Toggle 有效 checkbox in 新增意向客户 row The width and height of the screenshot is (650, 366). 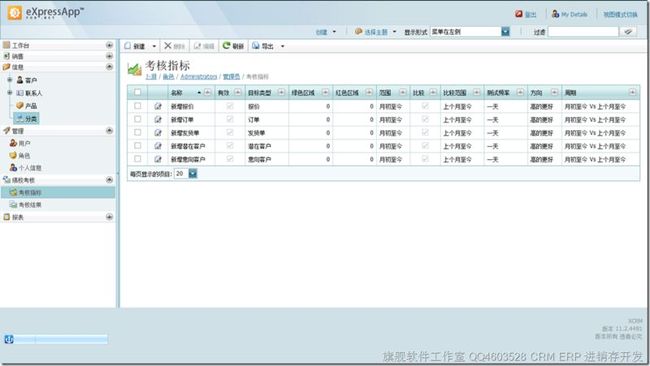[x=230, y=159]
